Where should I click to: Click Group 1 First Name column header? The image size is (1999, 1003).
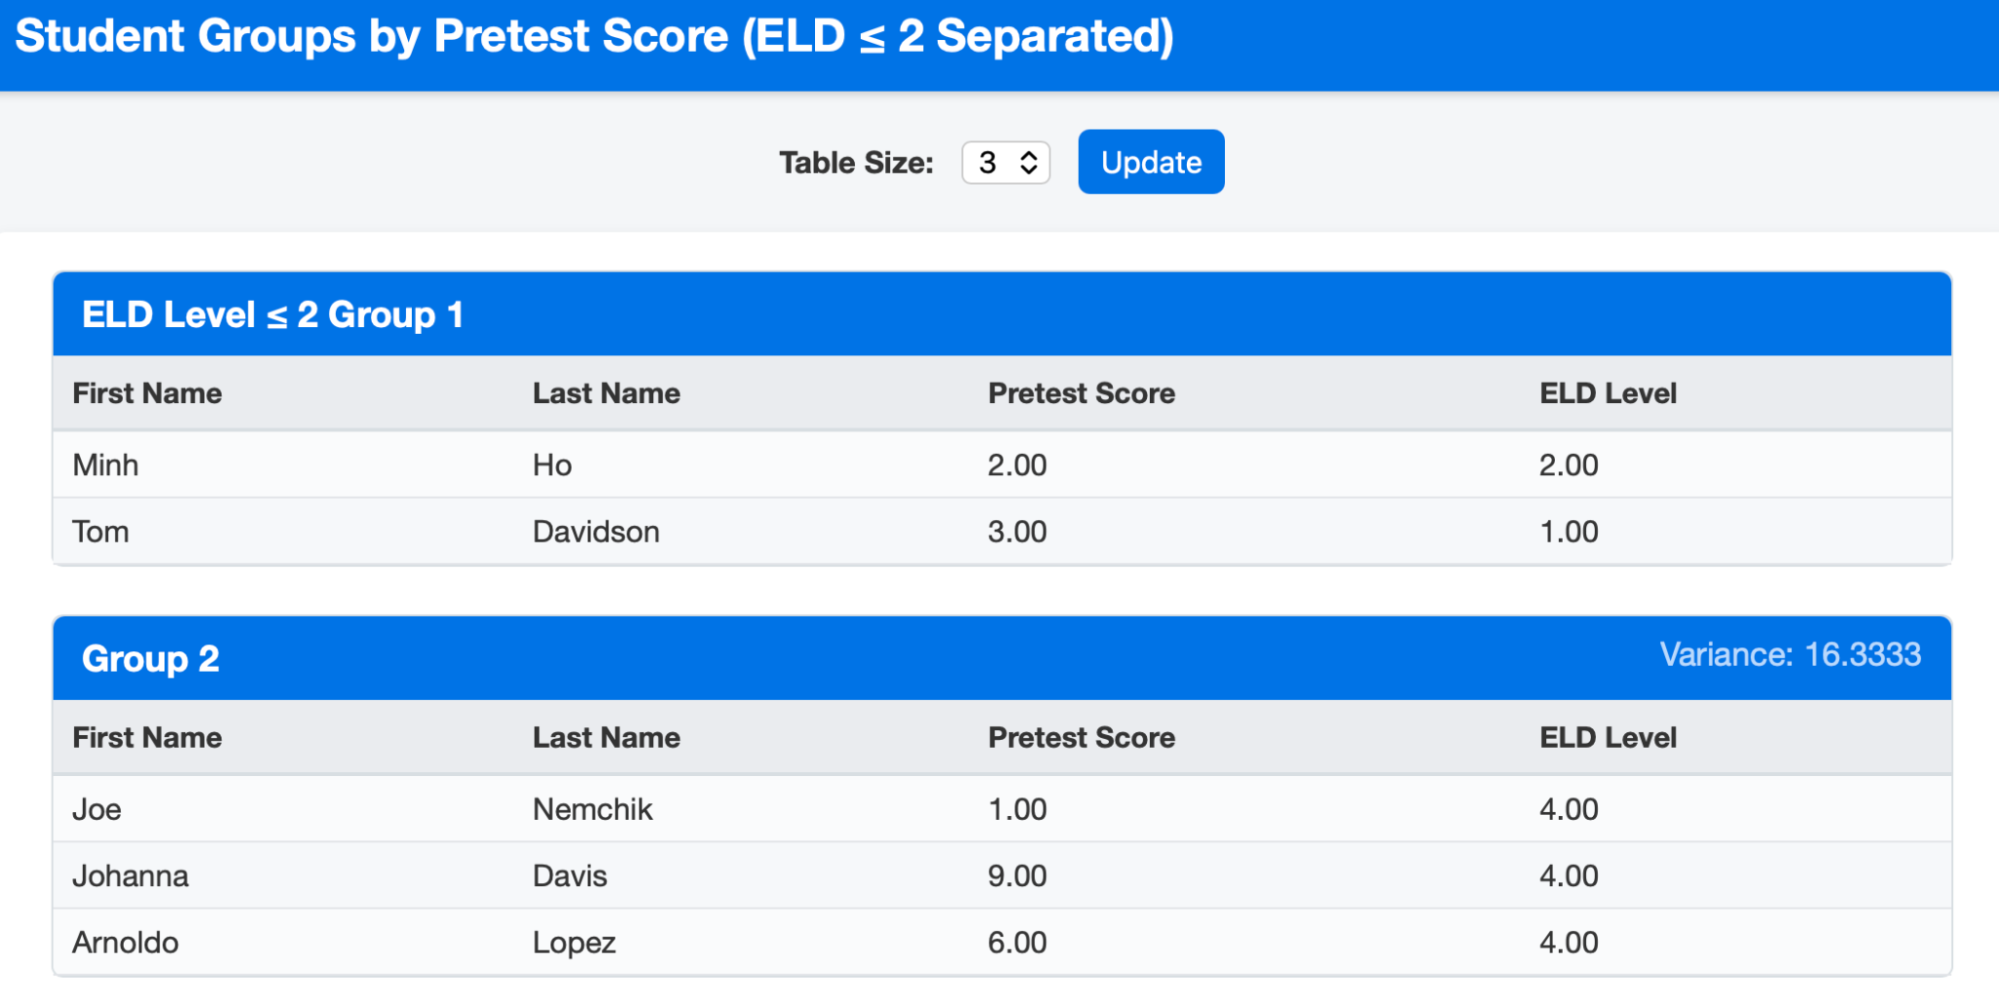[x=147, y=393]
